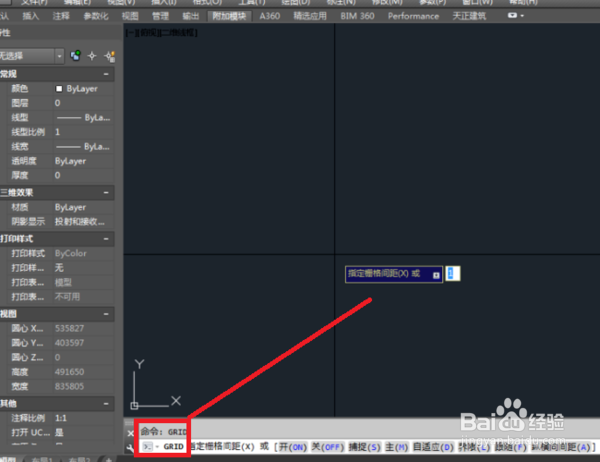Select the 精选应用 ribbon tab
This screenshot has height=462, width=600.
(310, 16)
